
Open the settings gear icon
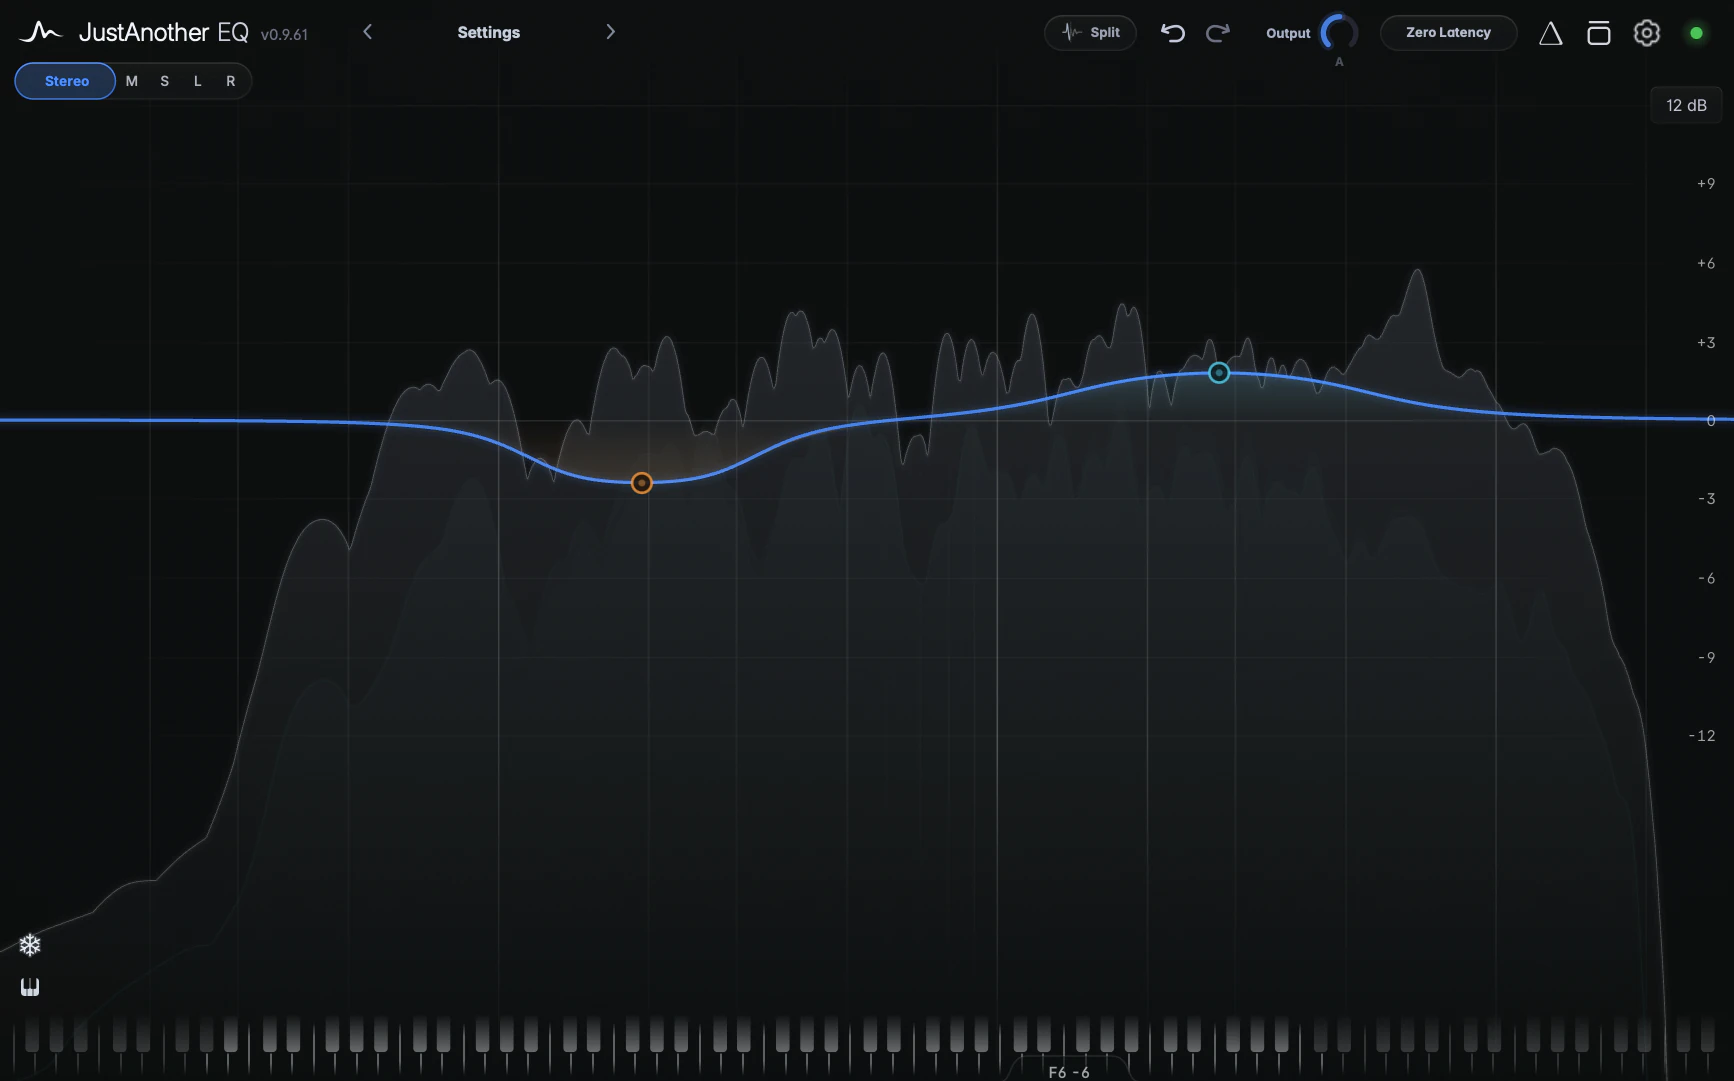(1646, 33)
